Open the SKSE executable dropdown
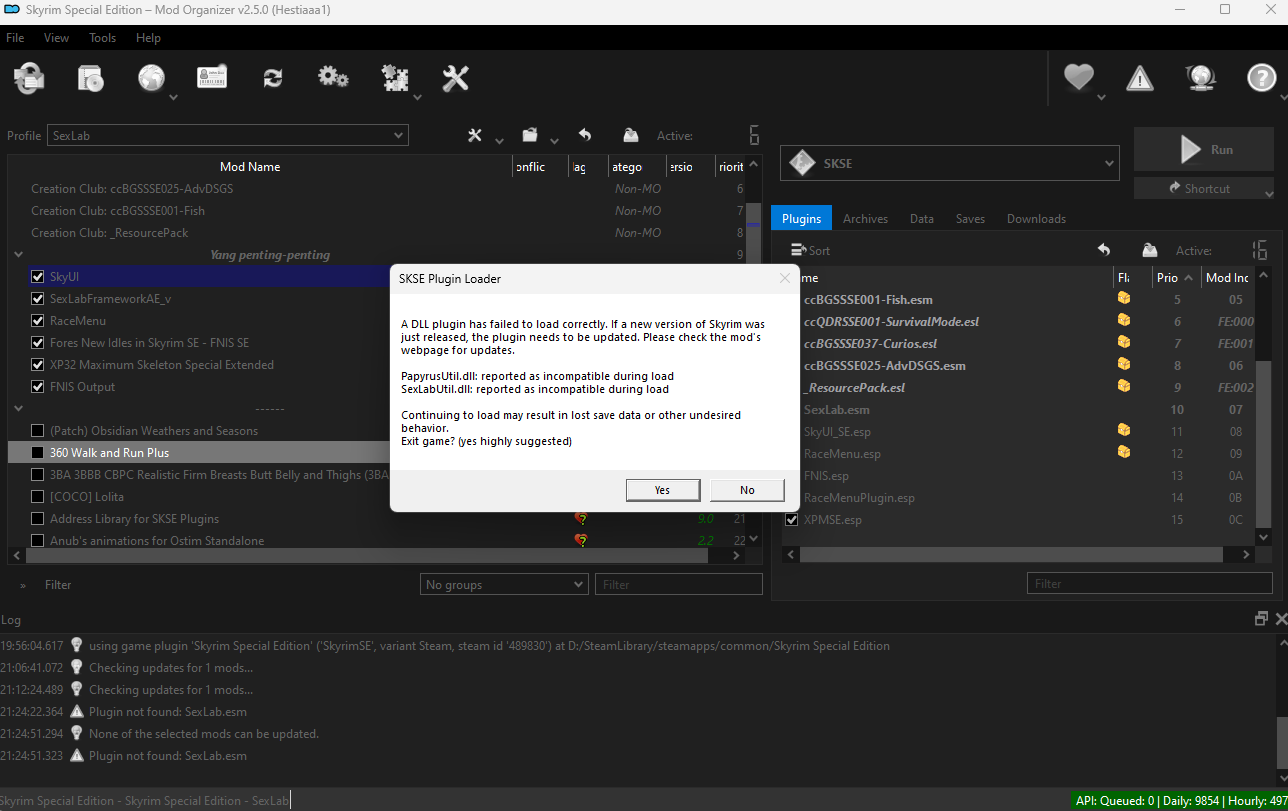Screen dimensions: 1288x811 click(949, 163)
